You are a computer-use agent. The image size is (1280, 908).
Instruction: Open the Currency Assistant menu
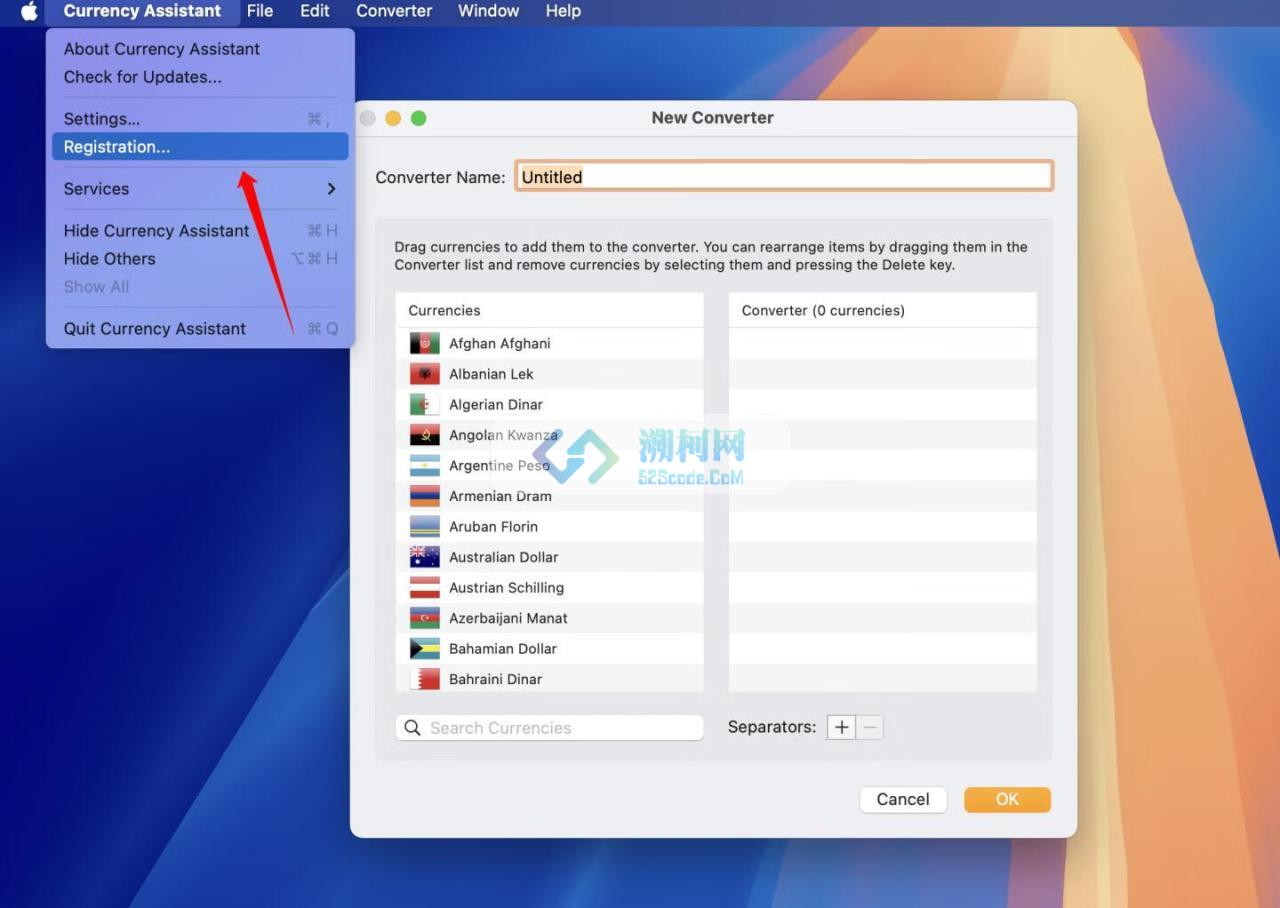[x=142, y=11]
